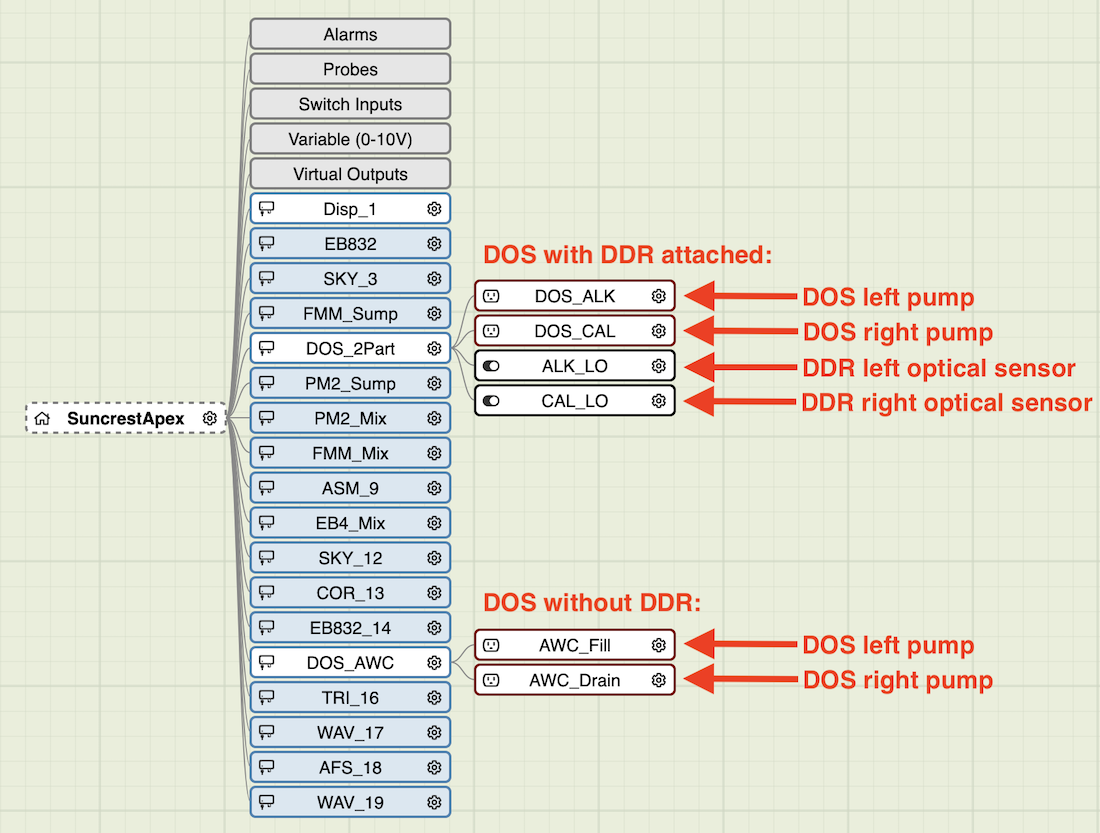The width and height of the screenshot is (1100, 833).
Task: Toggle the ALK_LO switch icon
Action: (491, 366)
